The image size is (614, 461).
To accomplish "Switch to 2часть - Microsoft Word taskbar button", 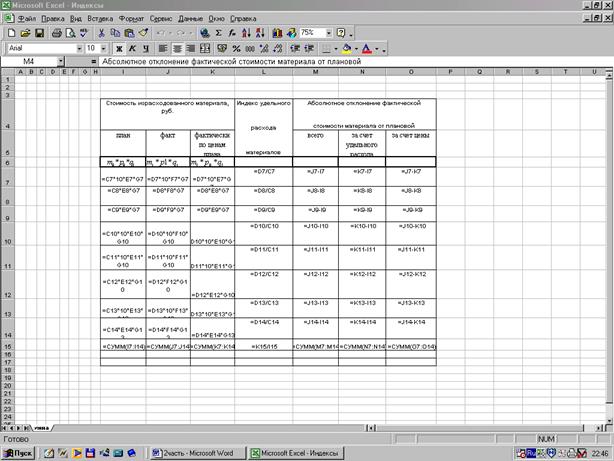I will tap(196, 453).
